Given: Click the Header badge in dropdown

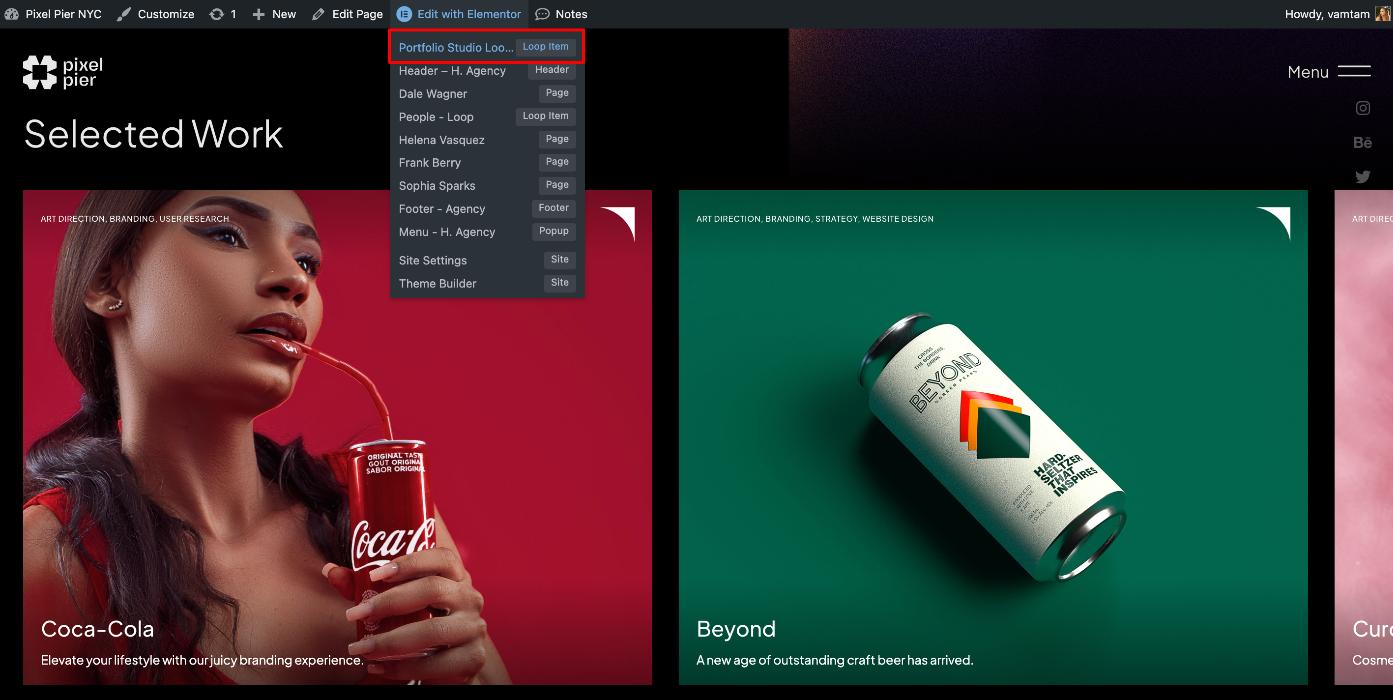Looking at the screenshot, I should click(x=552, y=70).
